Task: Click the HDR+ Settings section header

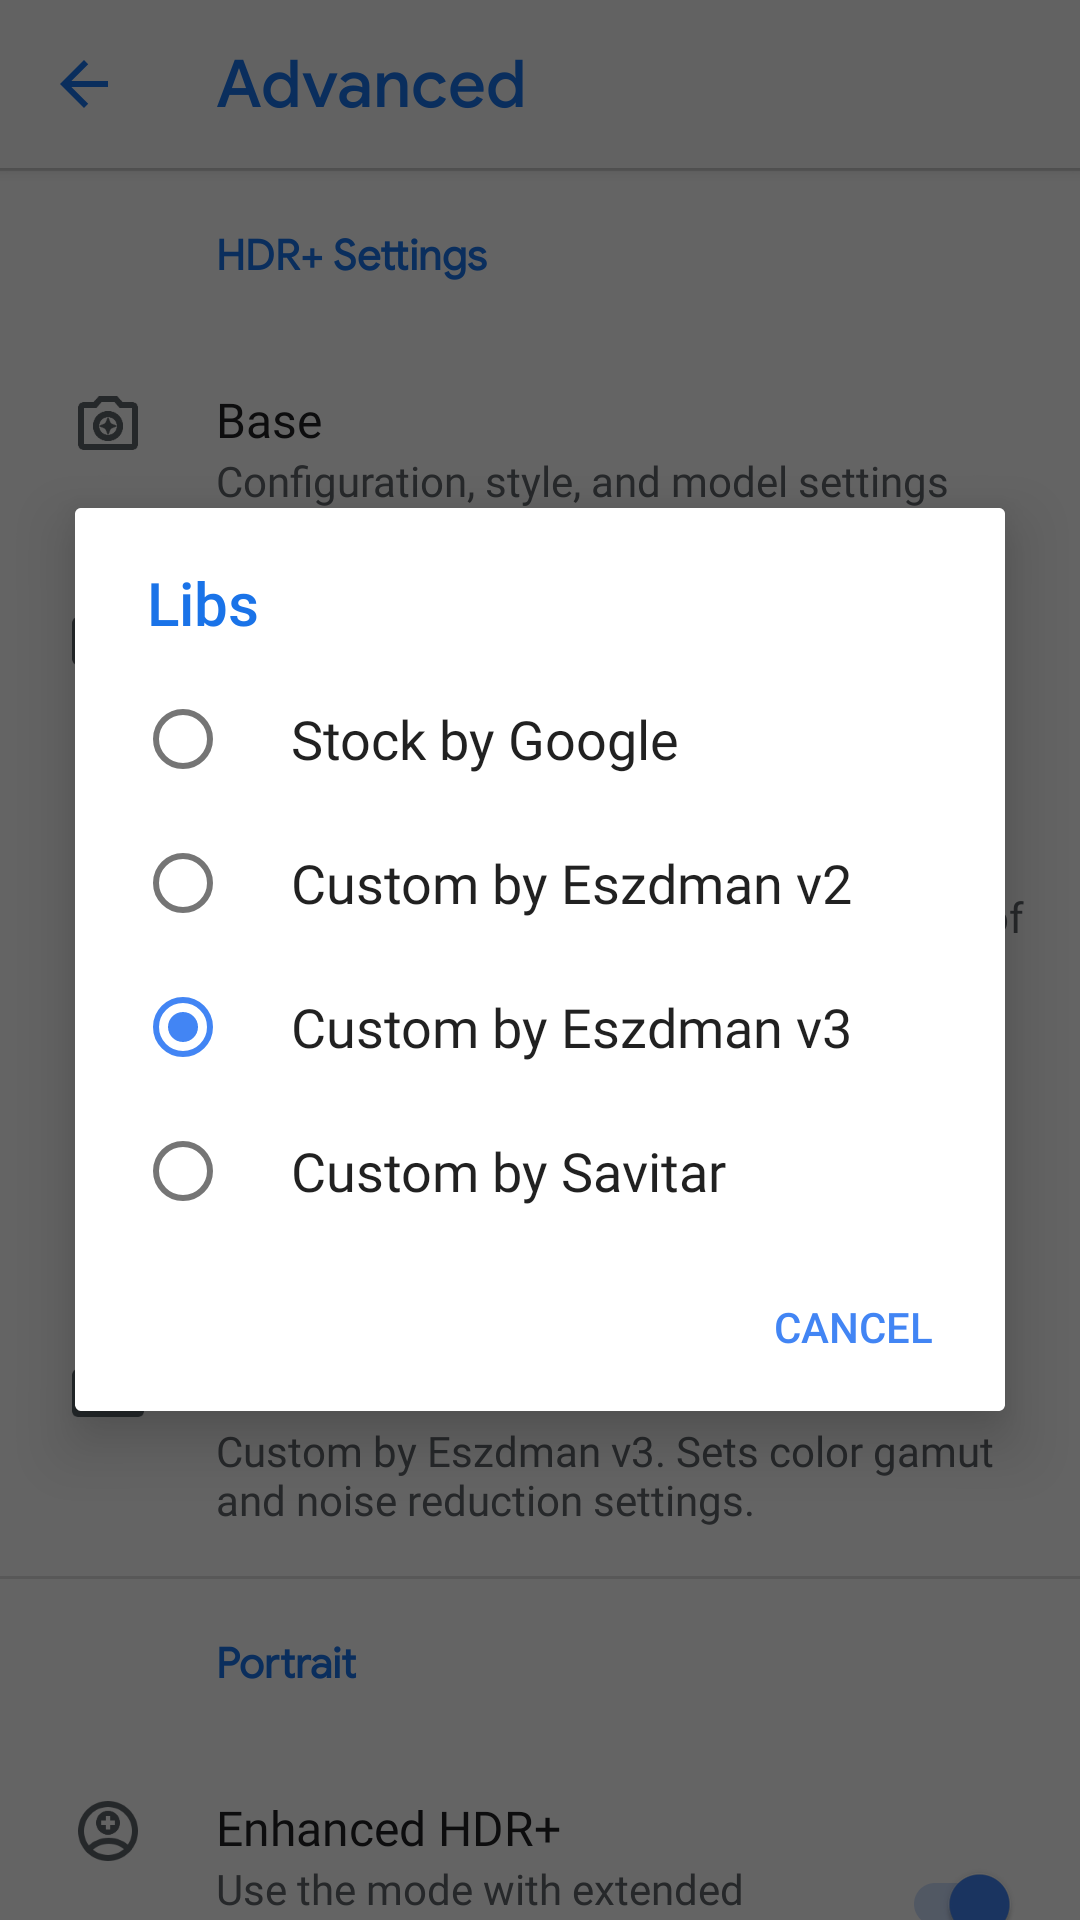Action: (352, 256)
